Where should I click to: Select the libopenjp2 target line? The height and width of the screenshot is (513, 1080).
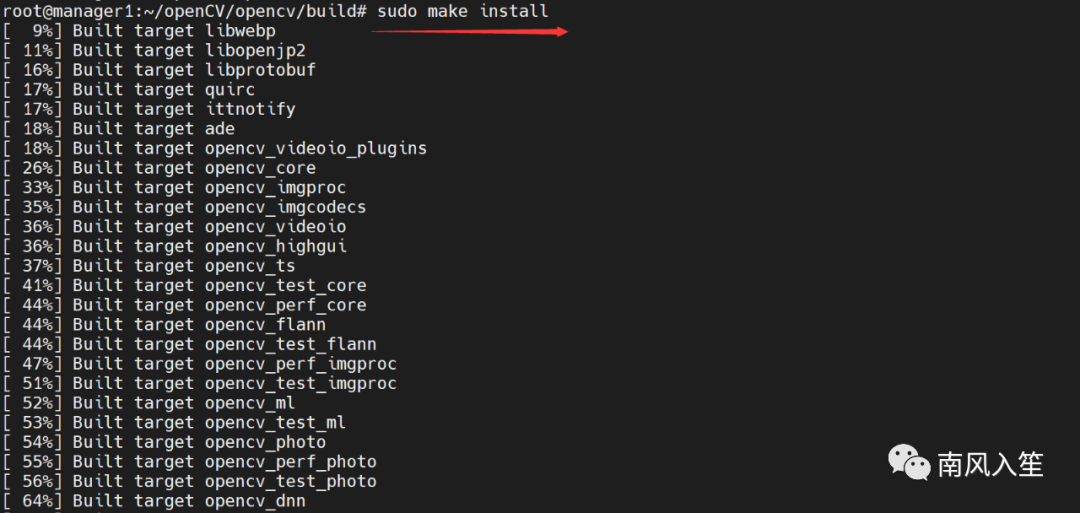click(150, 51)
